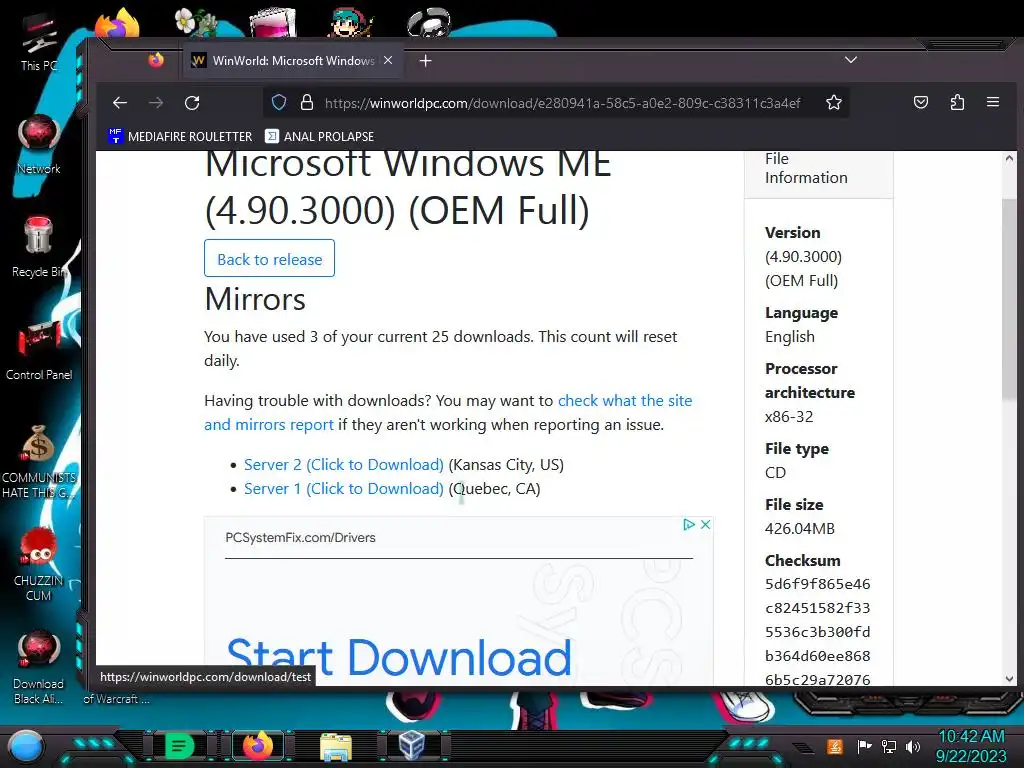1024x768 pixels.
Task: Reload the current page
Action: tap(192, 103)
